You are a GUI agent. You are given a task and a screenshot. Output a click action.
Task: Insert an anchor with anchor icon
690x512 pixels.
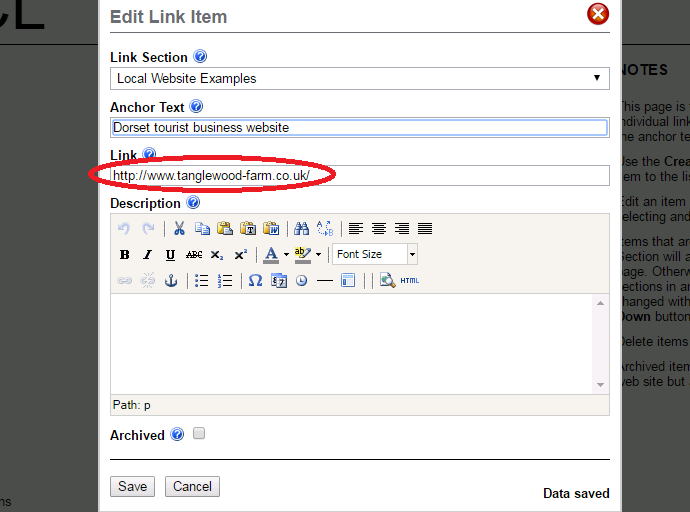[171, 280]
